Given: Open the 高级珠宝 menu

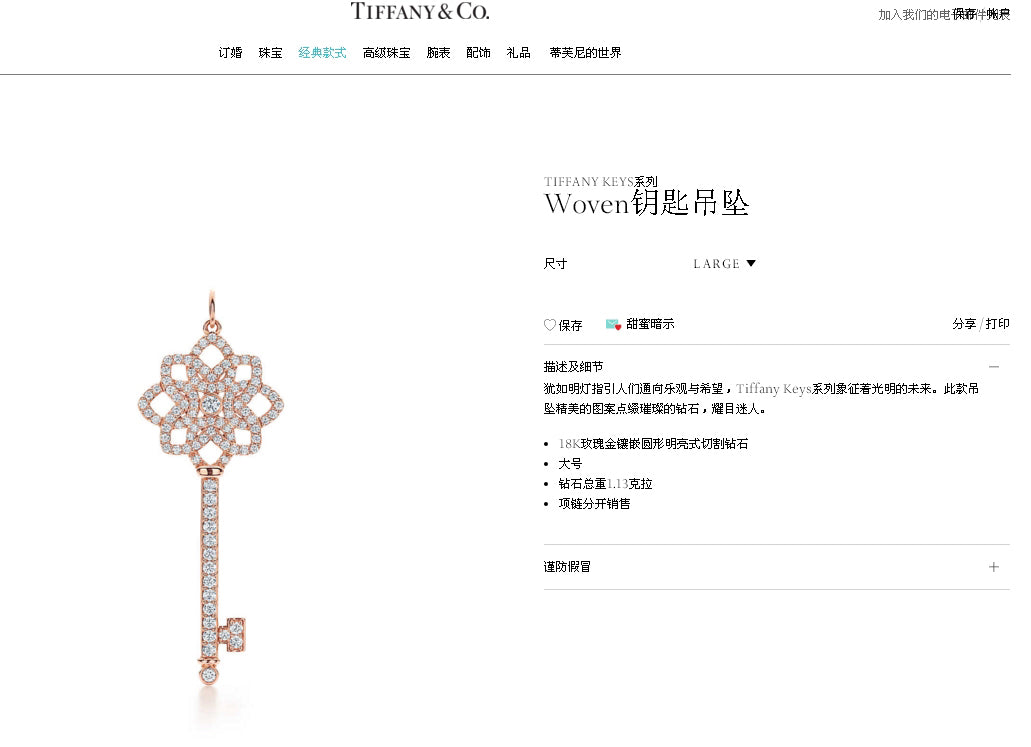Looking at the screenshot, I should (x=387, y=53).
